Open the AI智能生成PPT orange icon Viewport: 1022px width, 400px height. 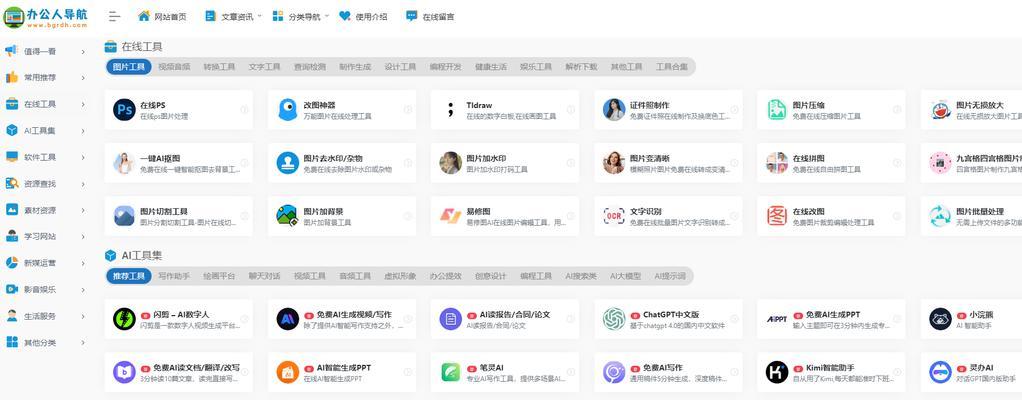(287, 372)
